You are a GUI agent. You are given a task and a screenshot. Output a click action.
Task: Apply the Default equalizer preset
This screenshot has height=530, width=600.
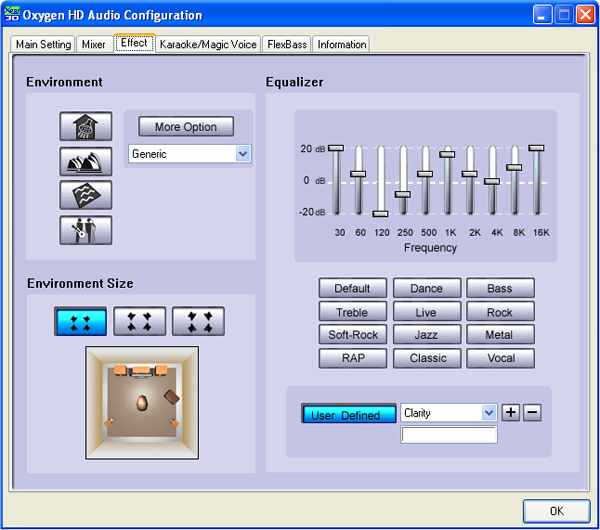coord(352,288)
